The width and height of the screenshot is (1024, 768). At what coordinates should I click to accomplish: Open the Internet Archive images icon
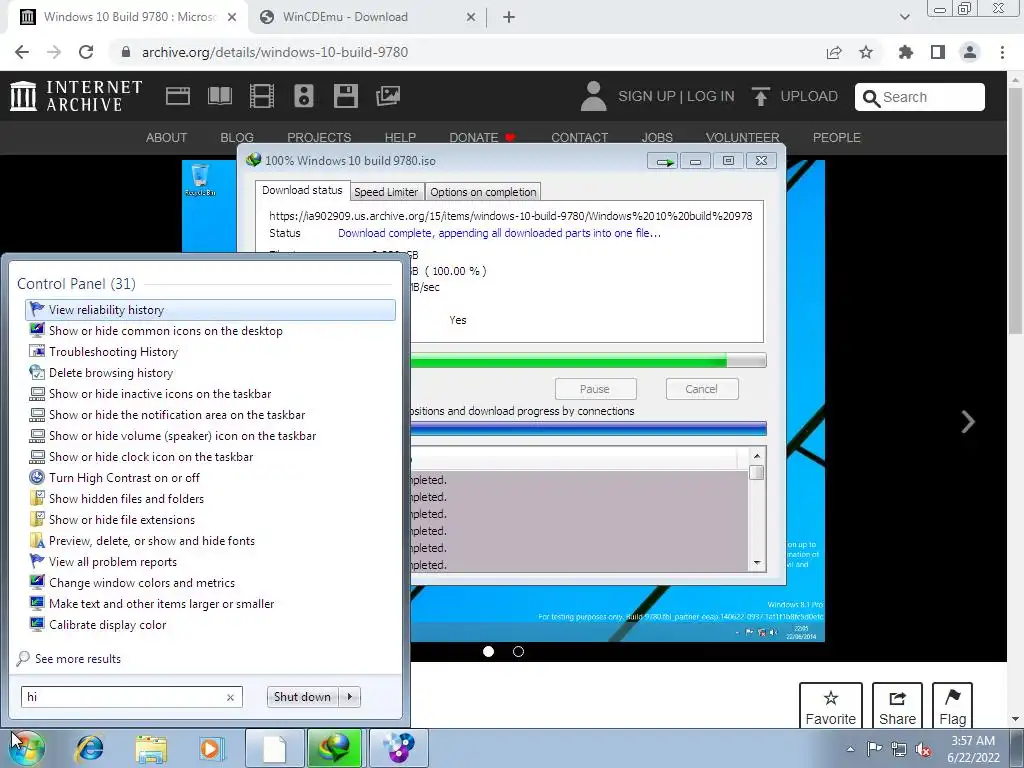click(388, 96)
